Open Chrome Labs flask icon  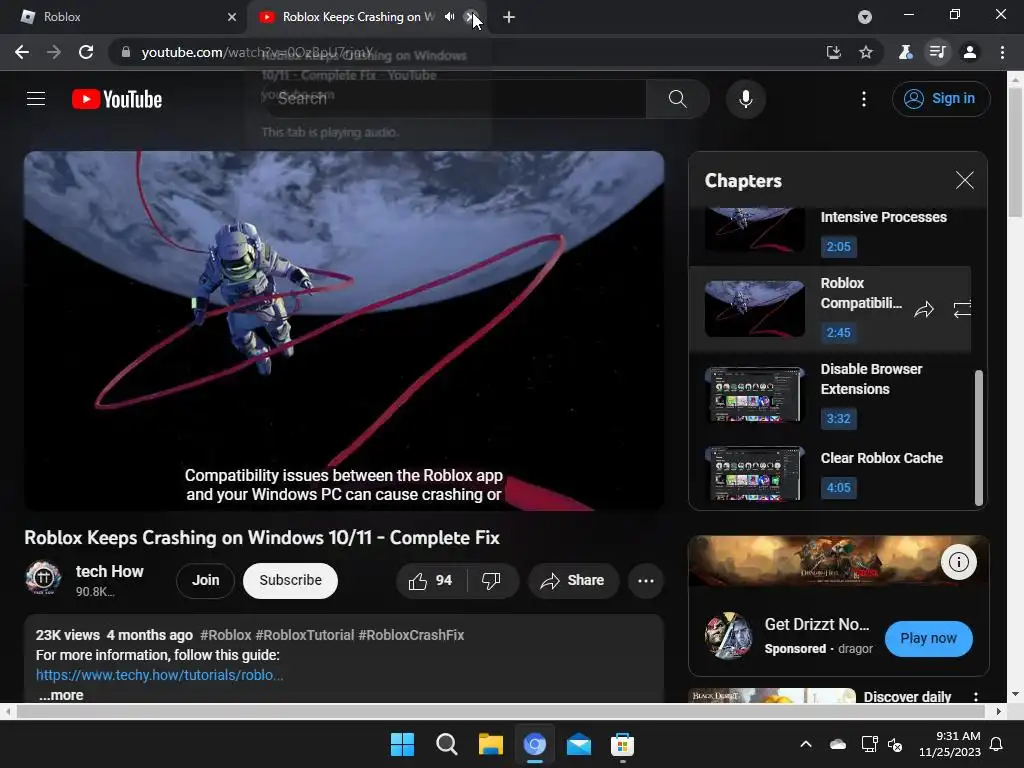point(905,52)
